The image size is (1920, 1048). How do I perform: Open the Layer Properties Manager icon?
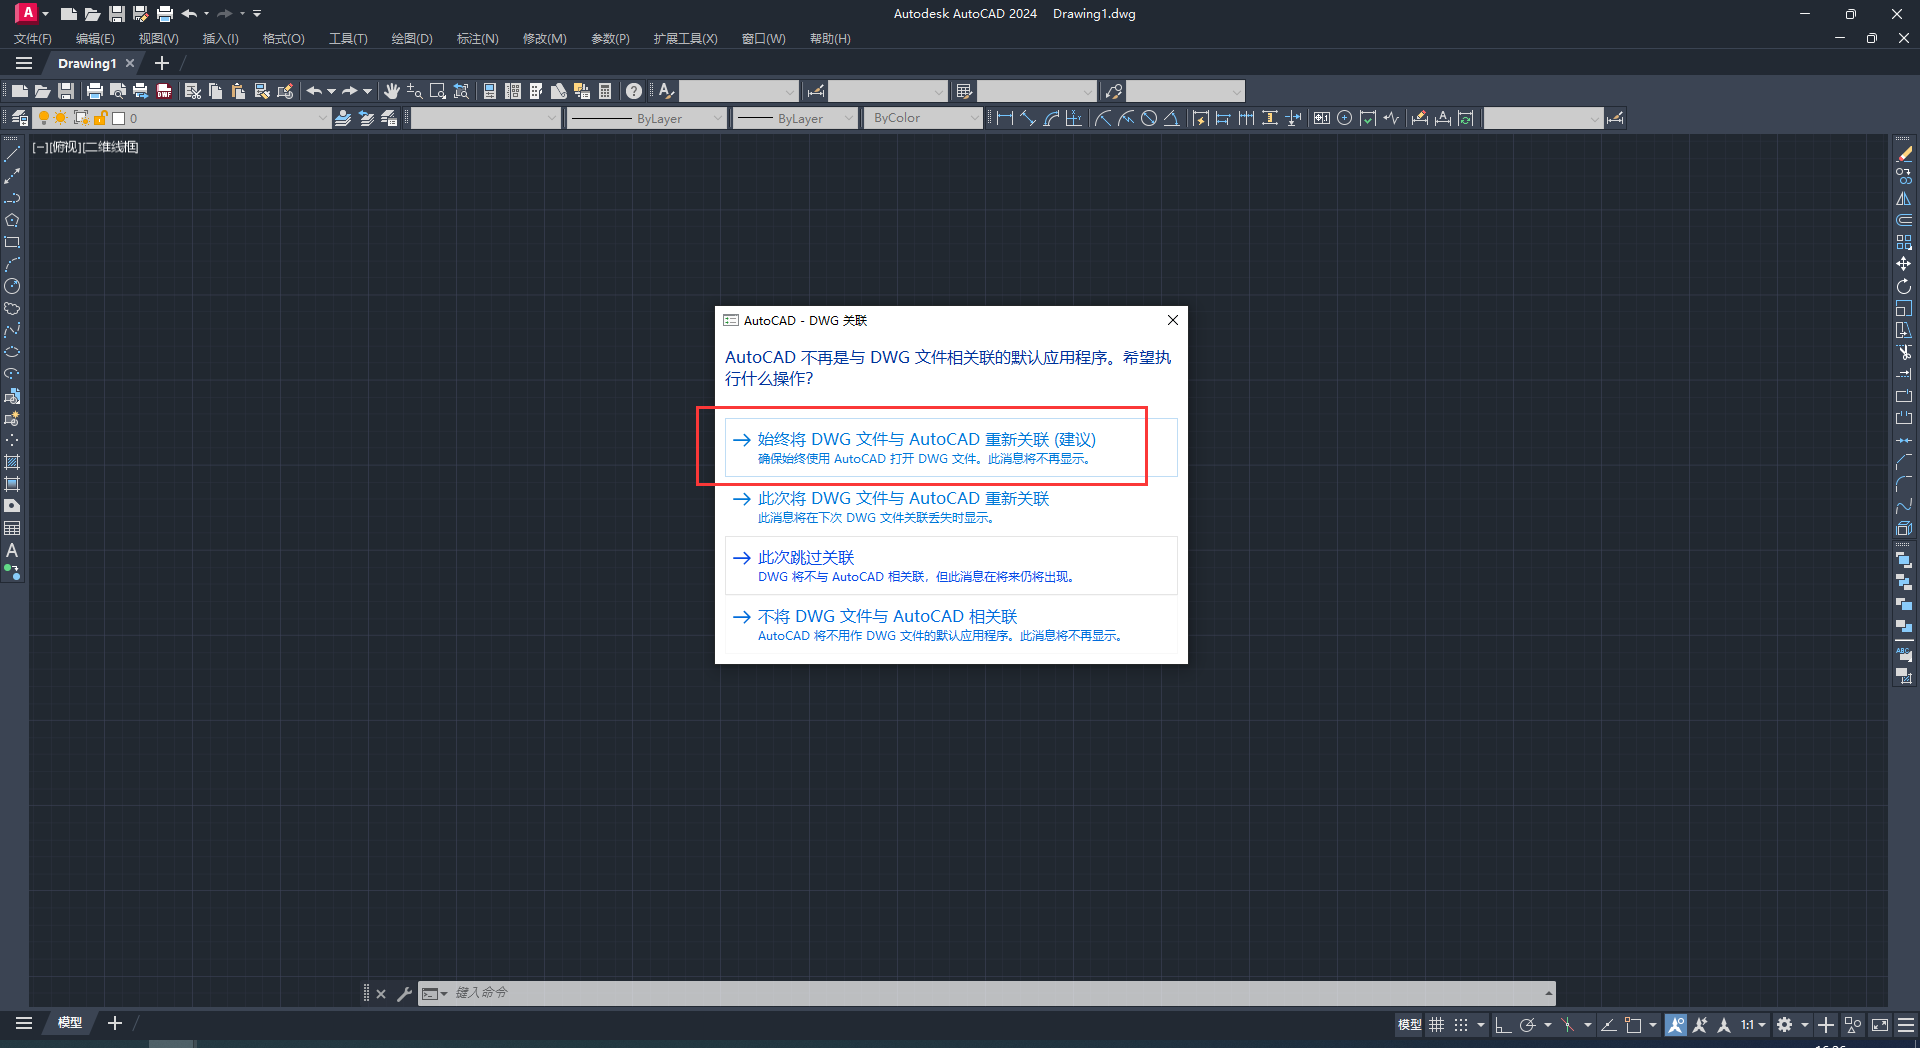point(18,117)
